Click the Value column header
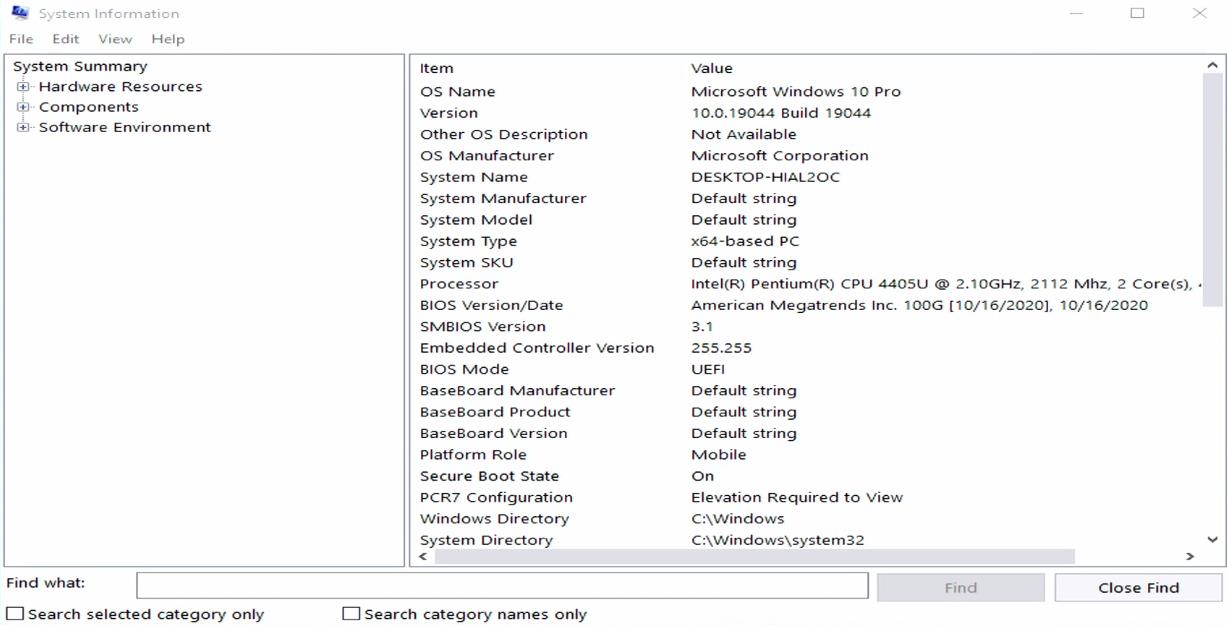This screenshot has height=625, width=1227. click(x=712, y=69)
